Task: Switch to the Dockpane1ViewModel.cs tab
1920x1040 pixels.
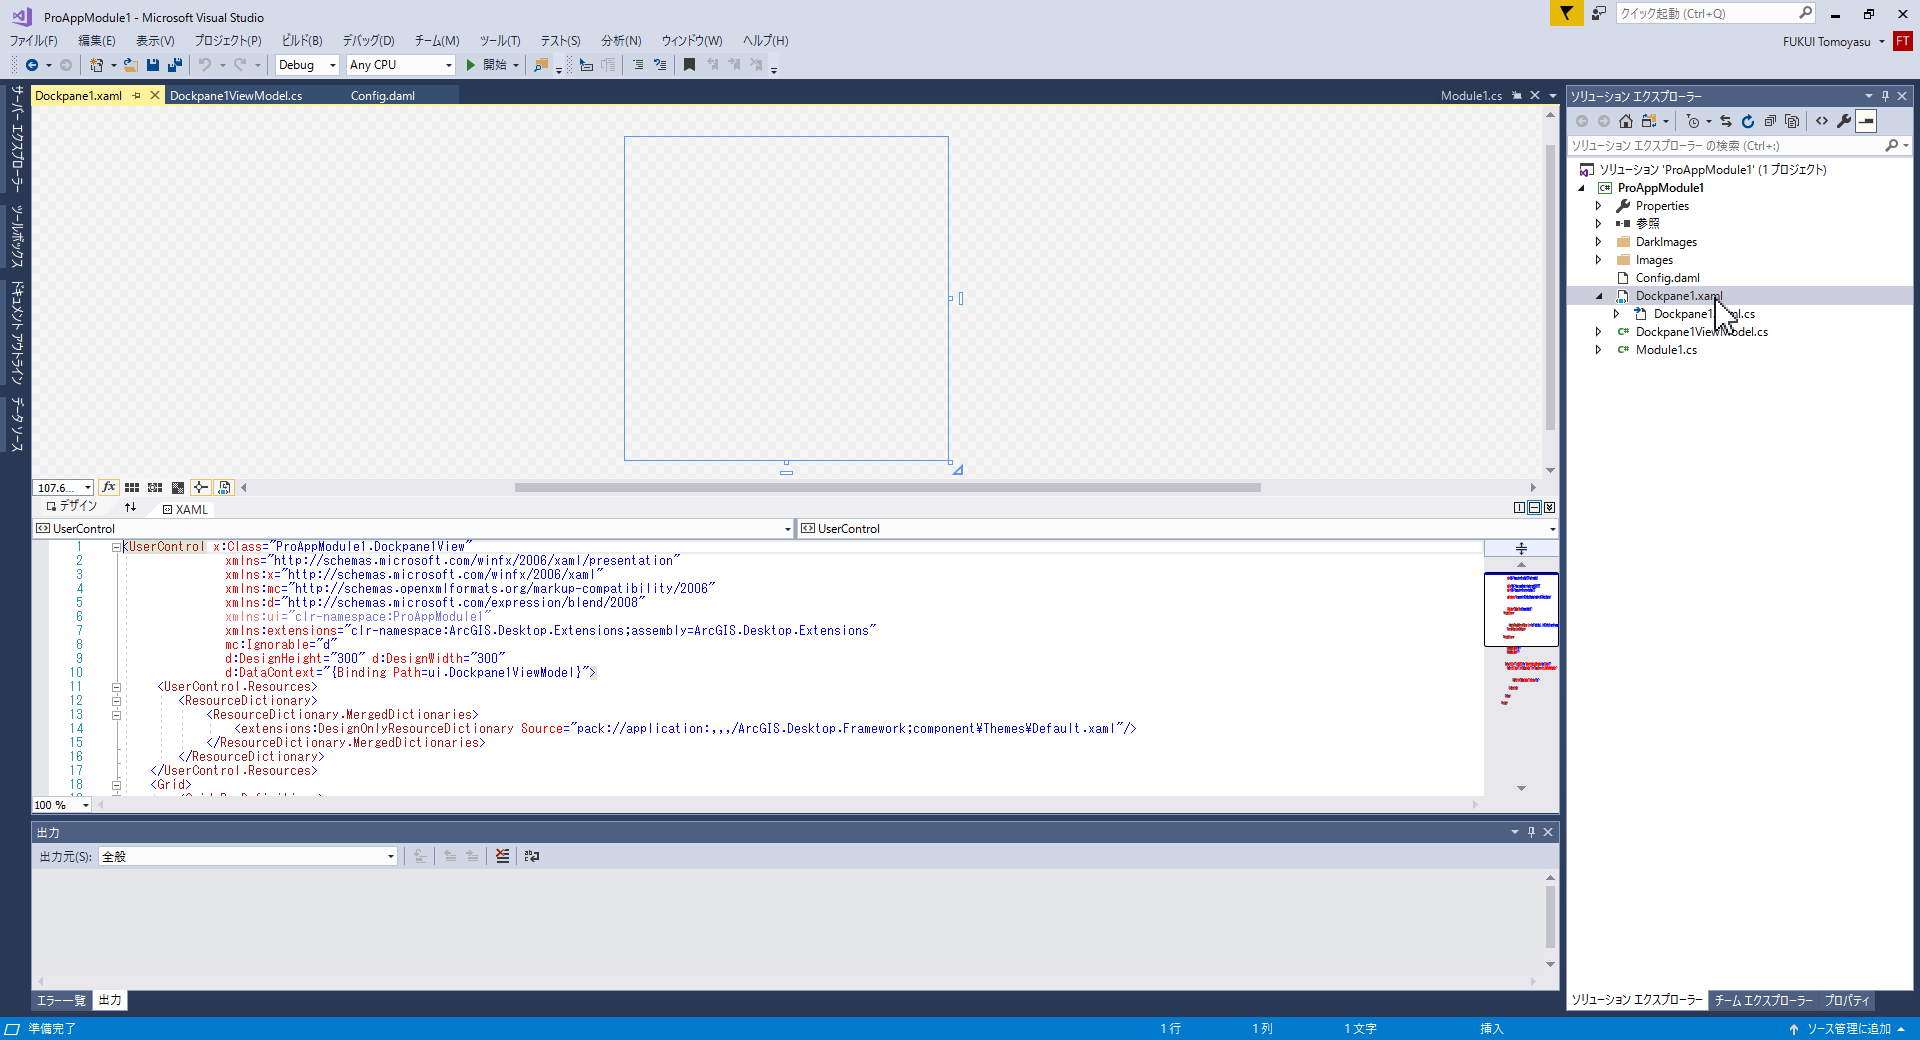Action: [236, 96]
